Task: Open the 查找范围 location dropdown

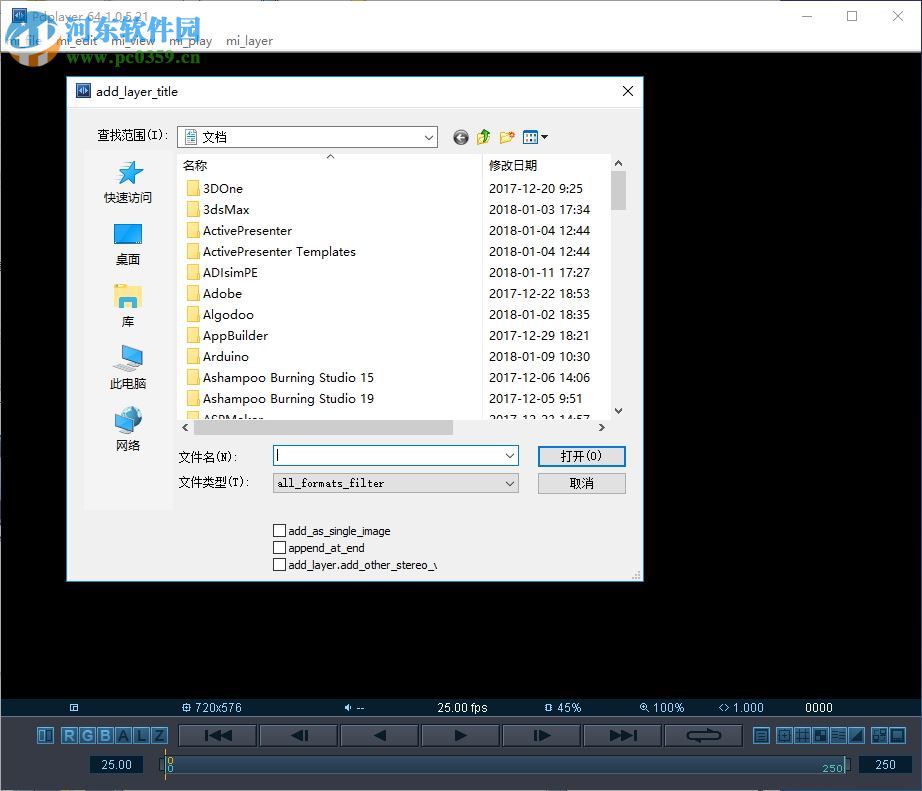Action: pyautogui.click(x=428, y=137)
